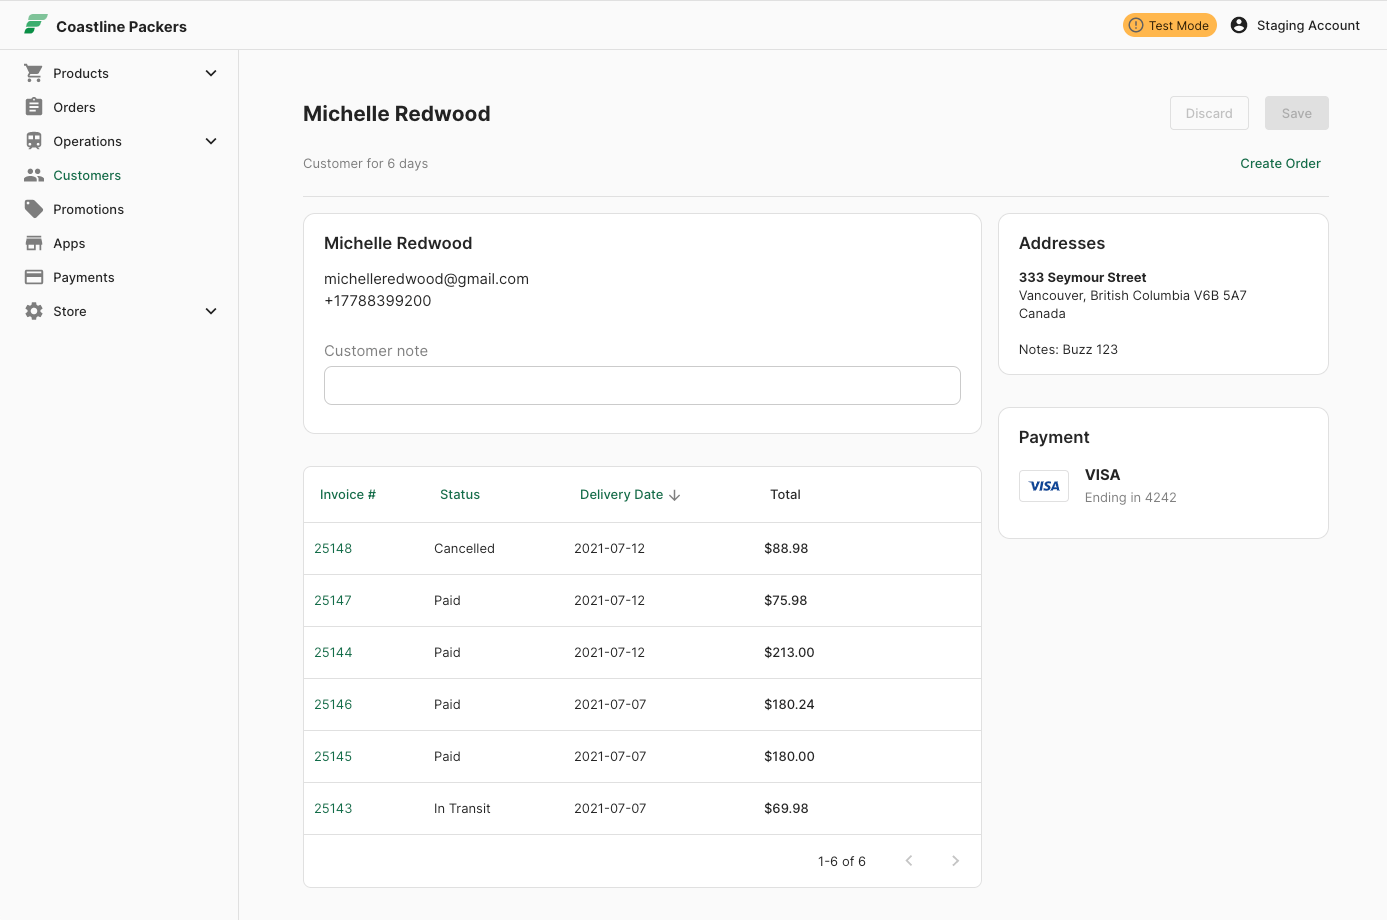Click the Products cart icon
1387x920 pixels.
point(34,73)
